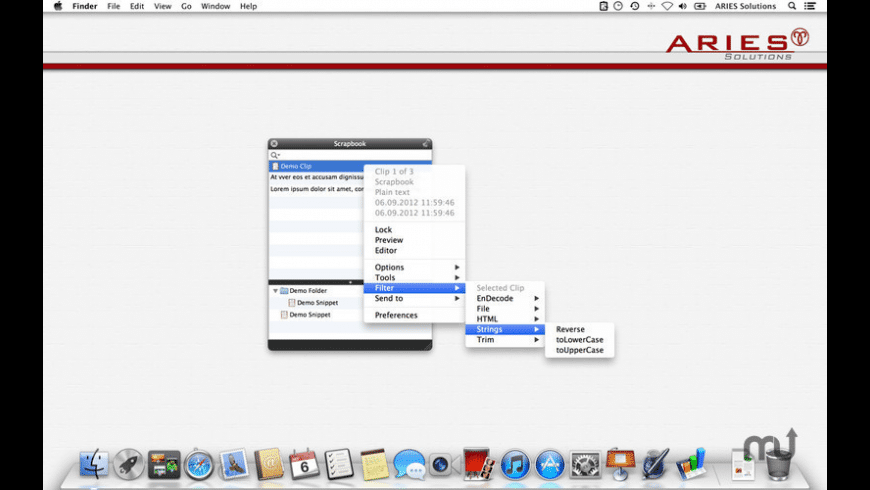The image size is (870, 490).
Task: Expand the File filter submenu
Action: click(x=505, y=309)
